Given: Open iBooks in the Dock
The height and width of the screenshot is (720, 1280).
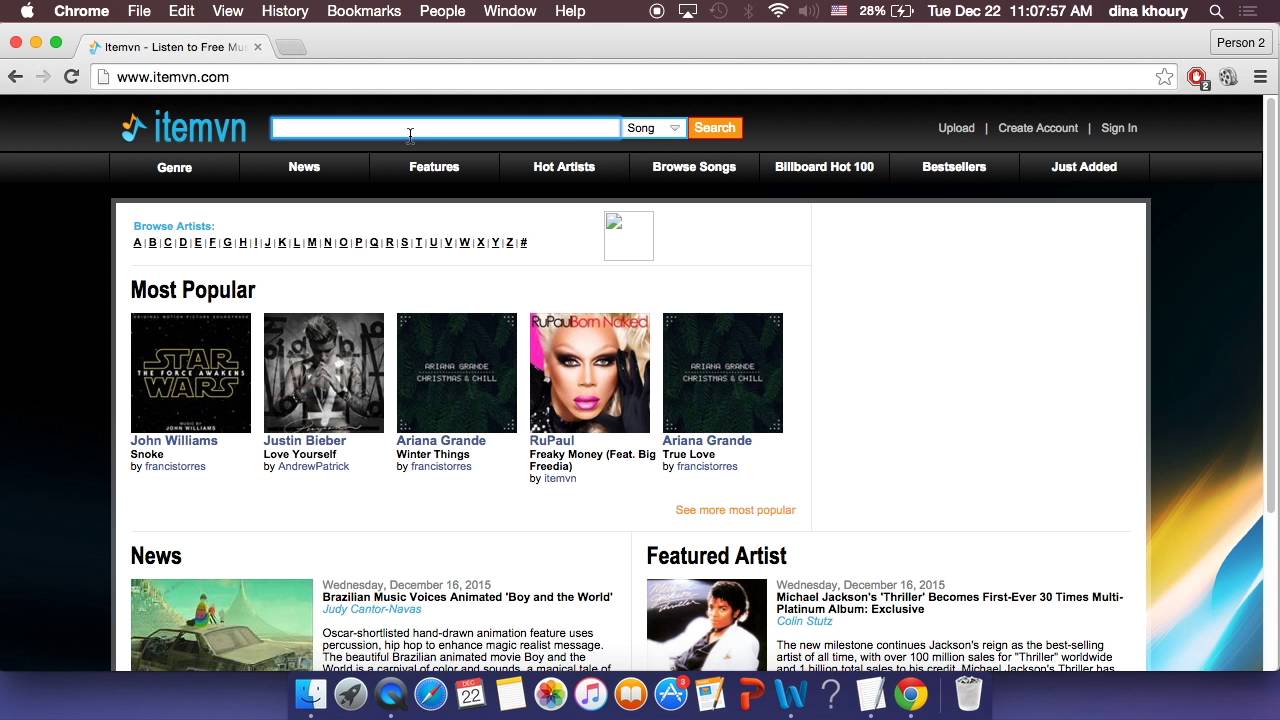Looking at the screenshot, I should click(x=631, y=693).
